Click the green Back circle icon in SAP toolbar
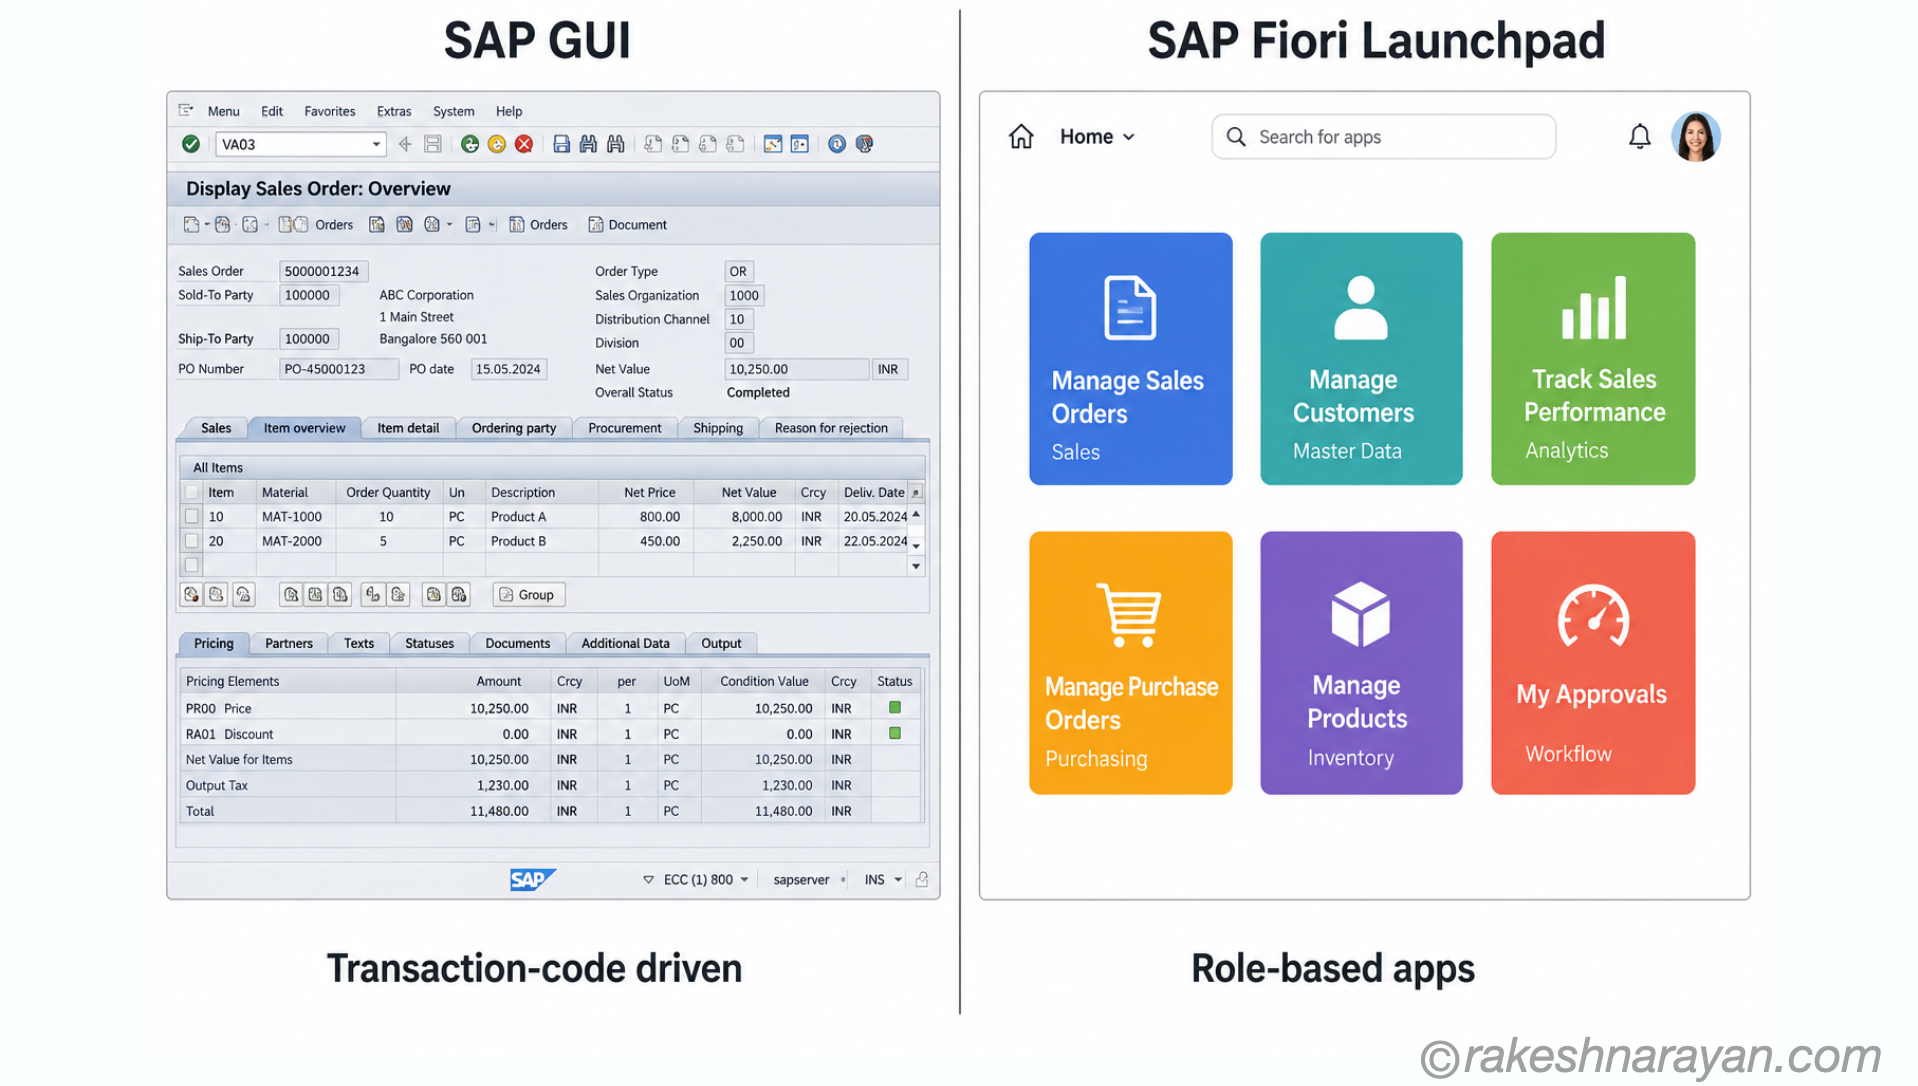Image resolution: width=1918 pixels, height=1086 pixels. click(469, 144)
